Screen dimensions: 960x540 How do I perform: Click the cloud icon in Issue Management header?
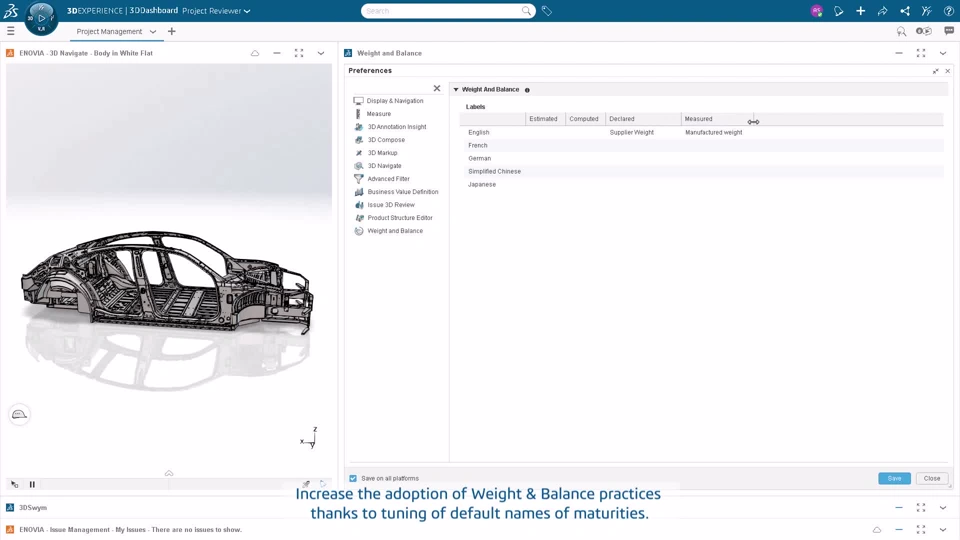pos(877,530)
